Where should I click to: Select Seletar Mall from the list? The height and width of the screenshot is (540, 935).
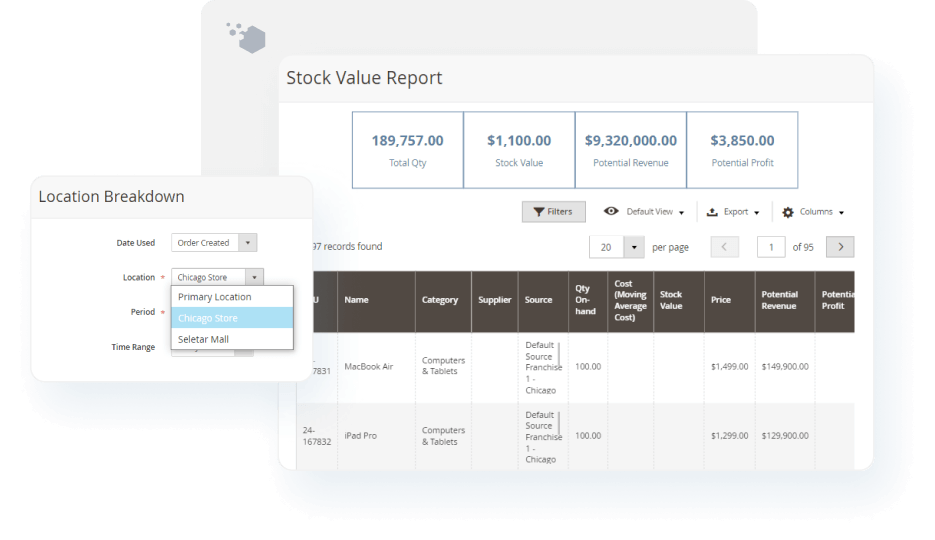pyautogui.click(x=203, y=339)
